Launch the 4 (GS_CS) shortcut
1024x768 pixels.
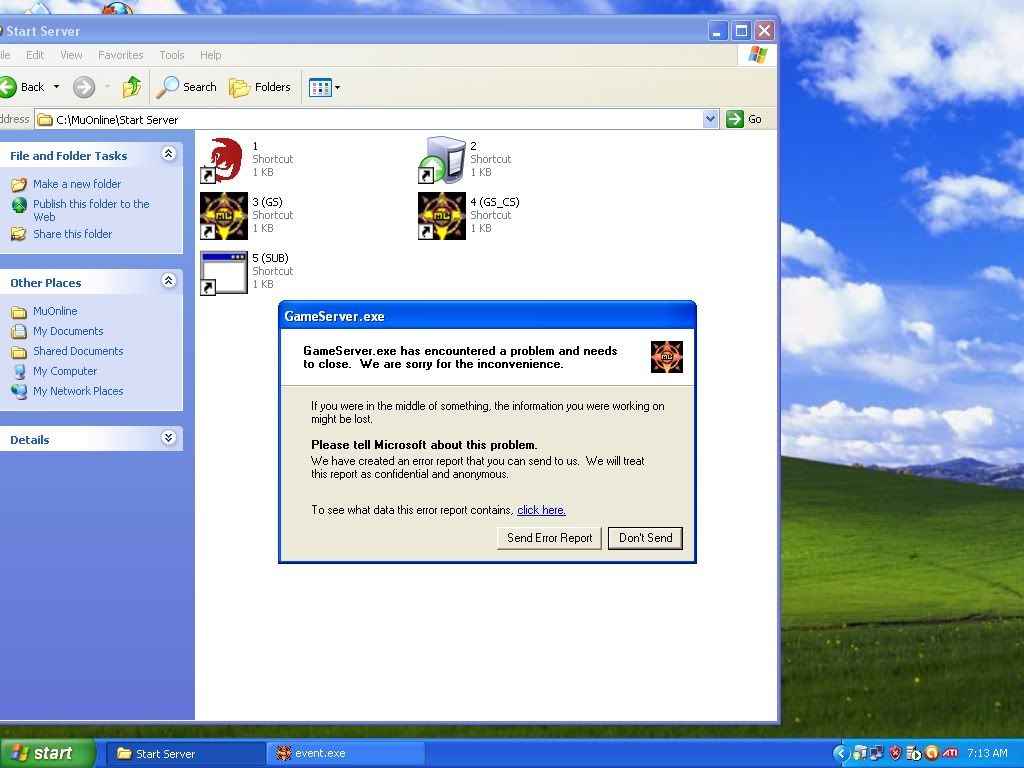(x=442, y=216)
